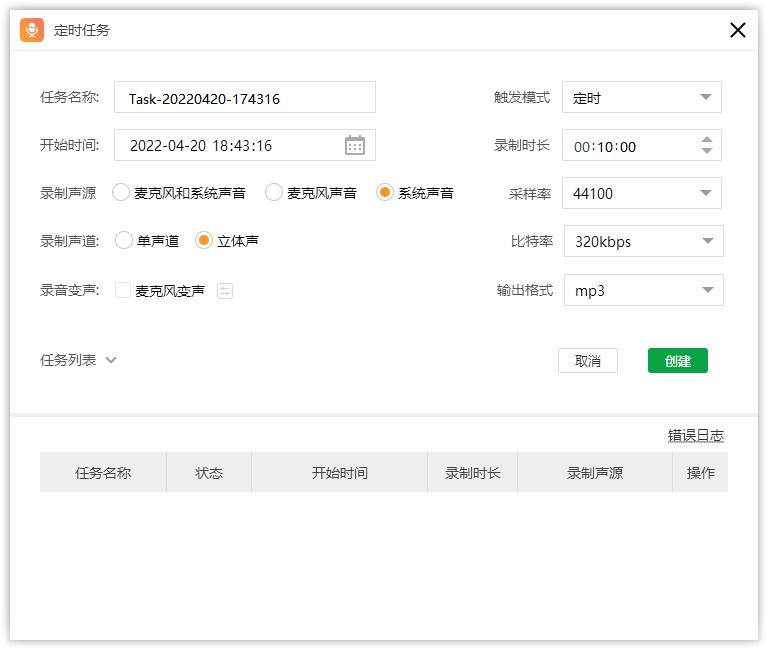Choose the 单声道 channel option
Image resolution: width=768 pixels, height=650 pixels.
coord(124,241)
